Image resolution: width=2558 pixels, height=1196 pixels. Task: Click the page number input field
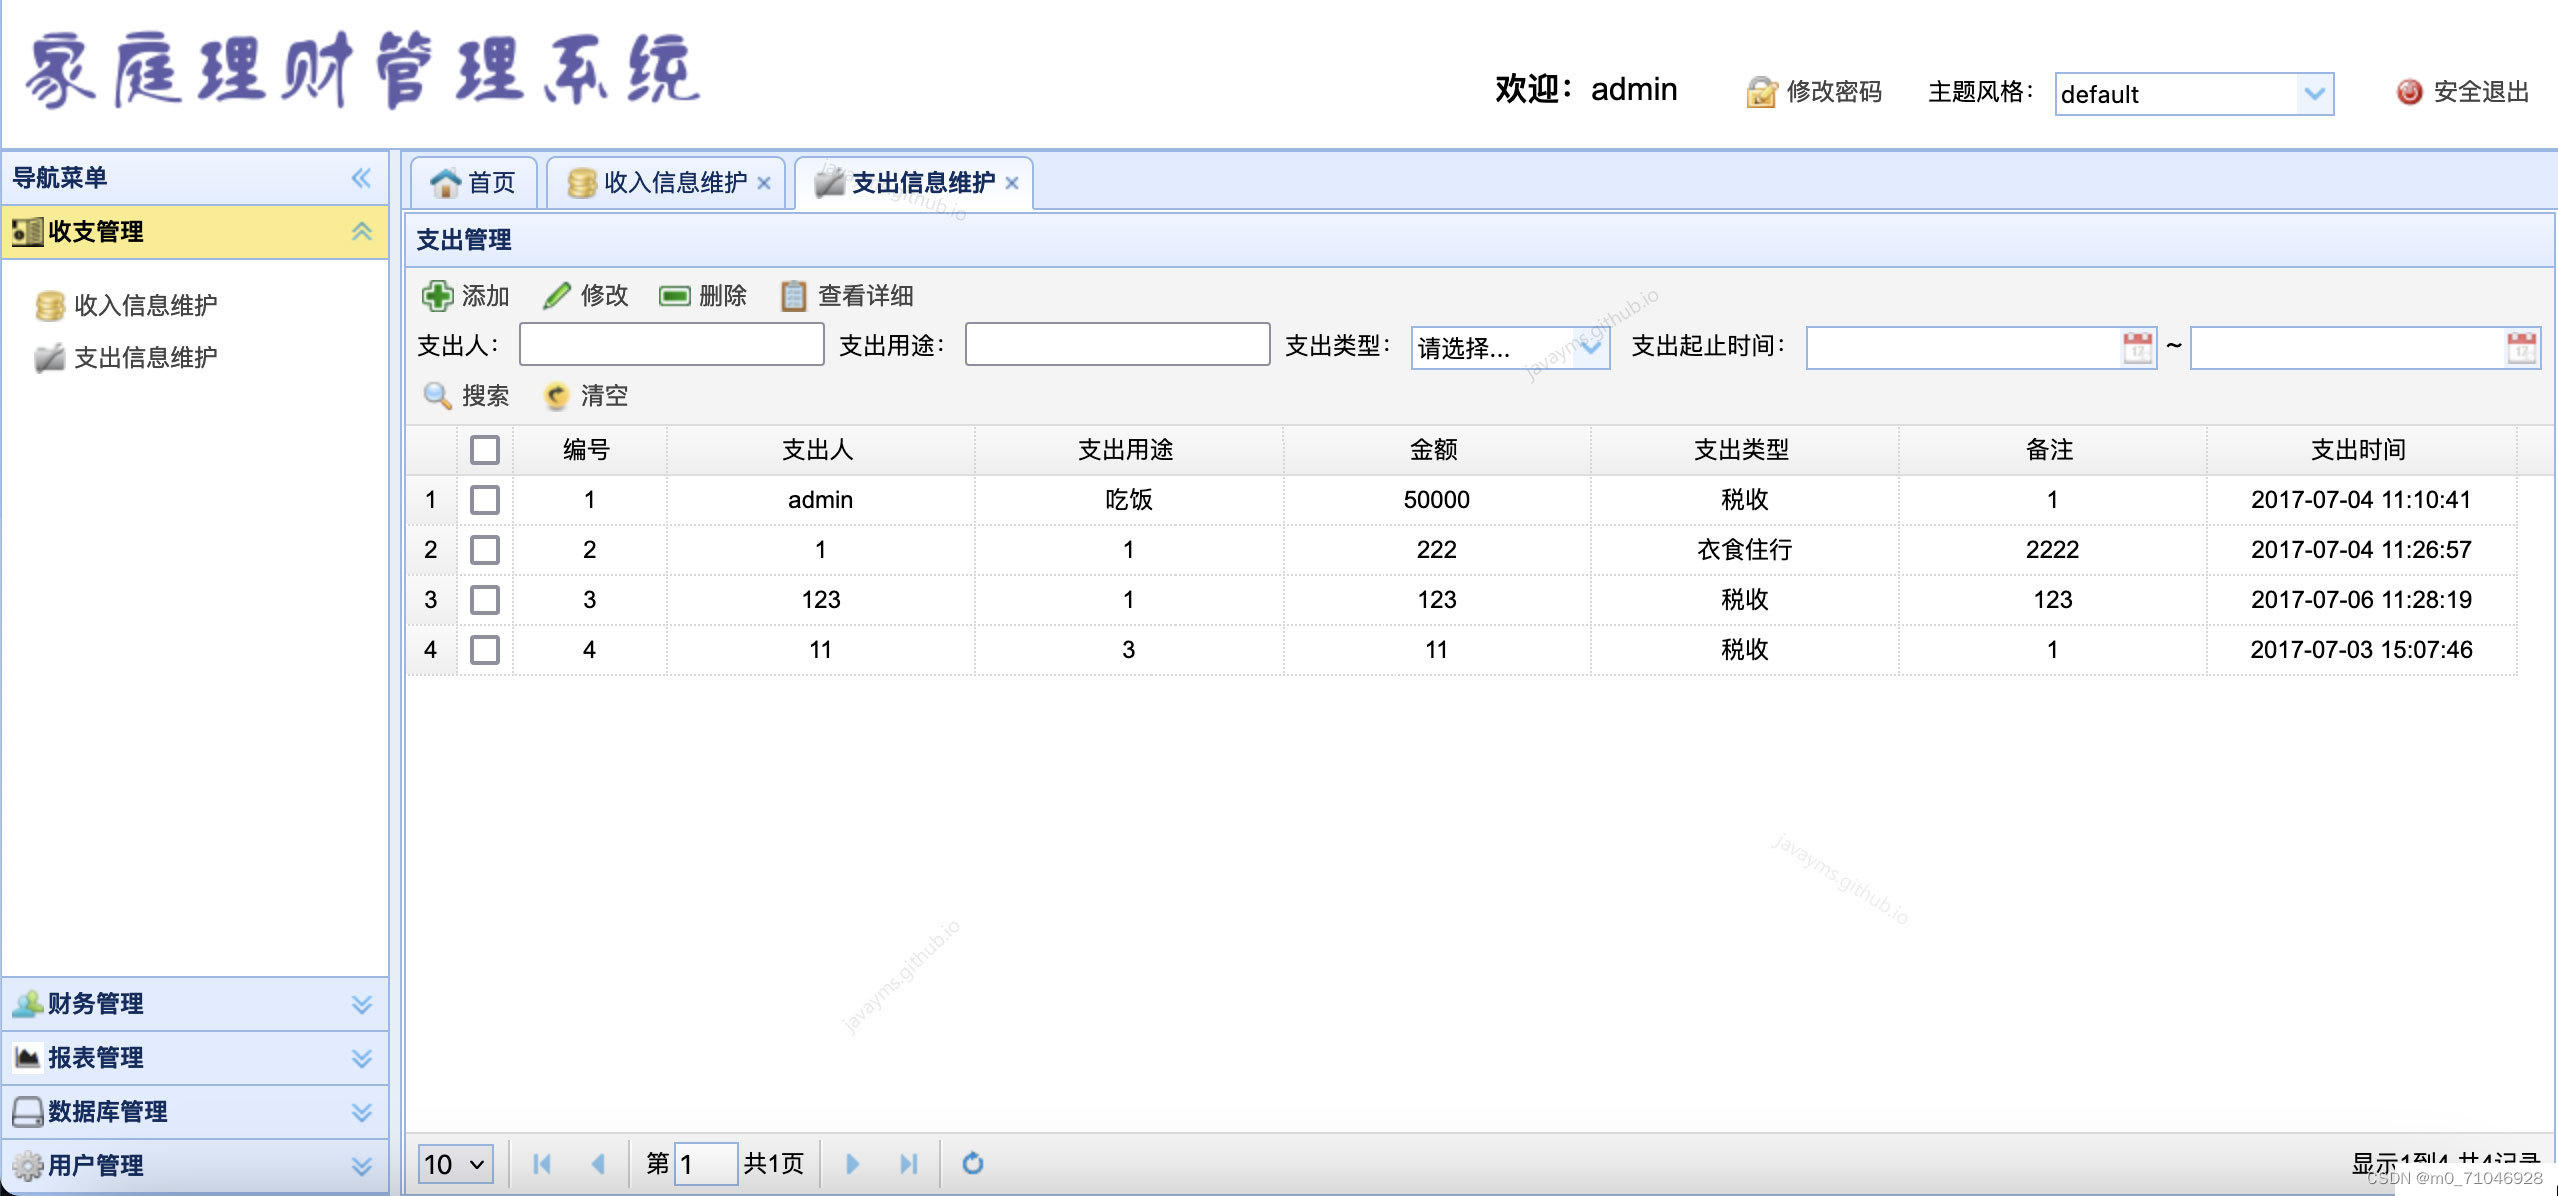pyautogui.click(x=706, y=1164)
